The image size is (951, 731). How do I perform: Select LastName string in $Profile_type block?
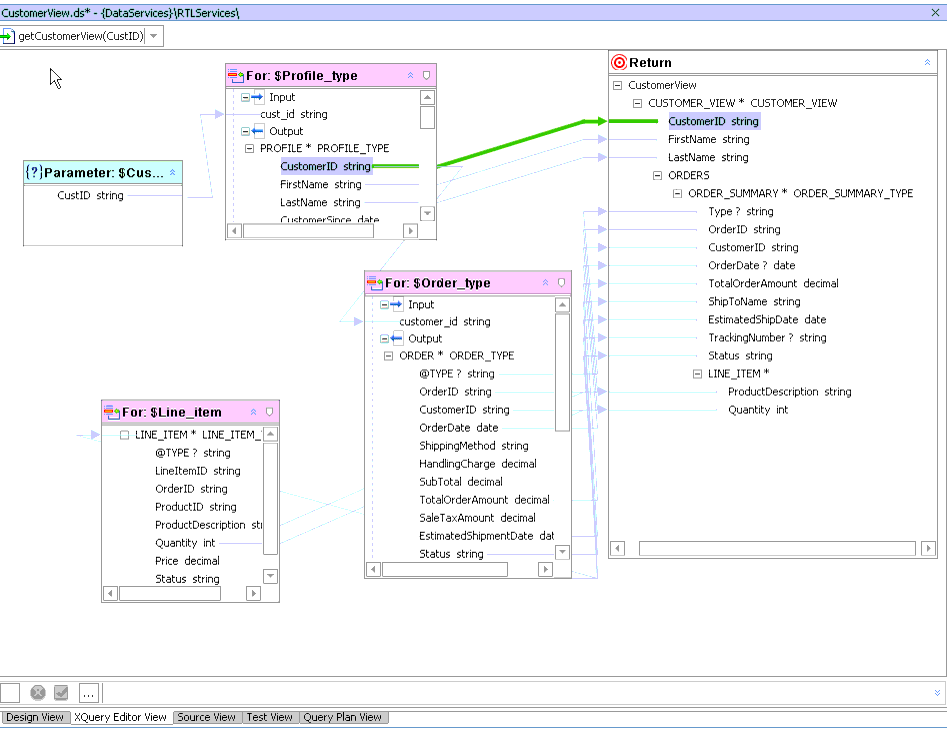320,203
